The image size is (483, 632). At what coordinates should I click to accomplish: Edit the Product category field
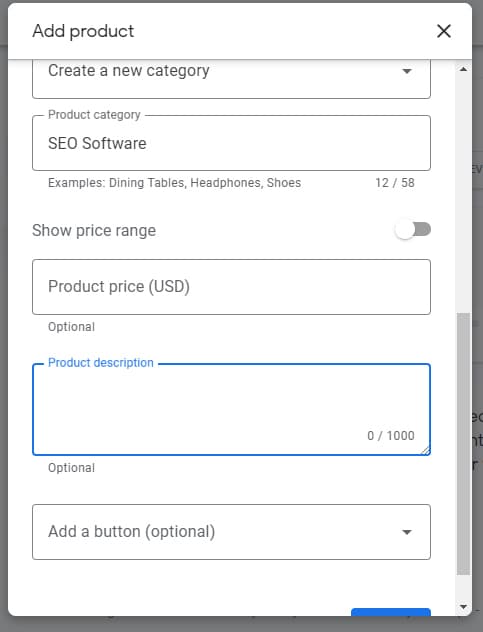231,143
